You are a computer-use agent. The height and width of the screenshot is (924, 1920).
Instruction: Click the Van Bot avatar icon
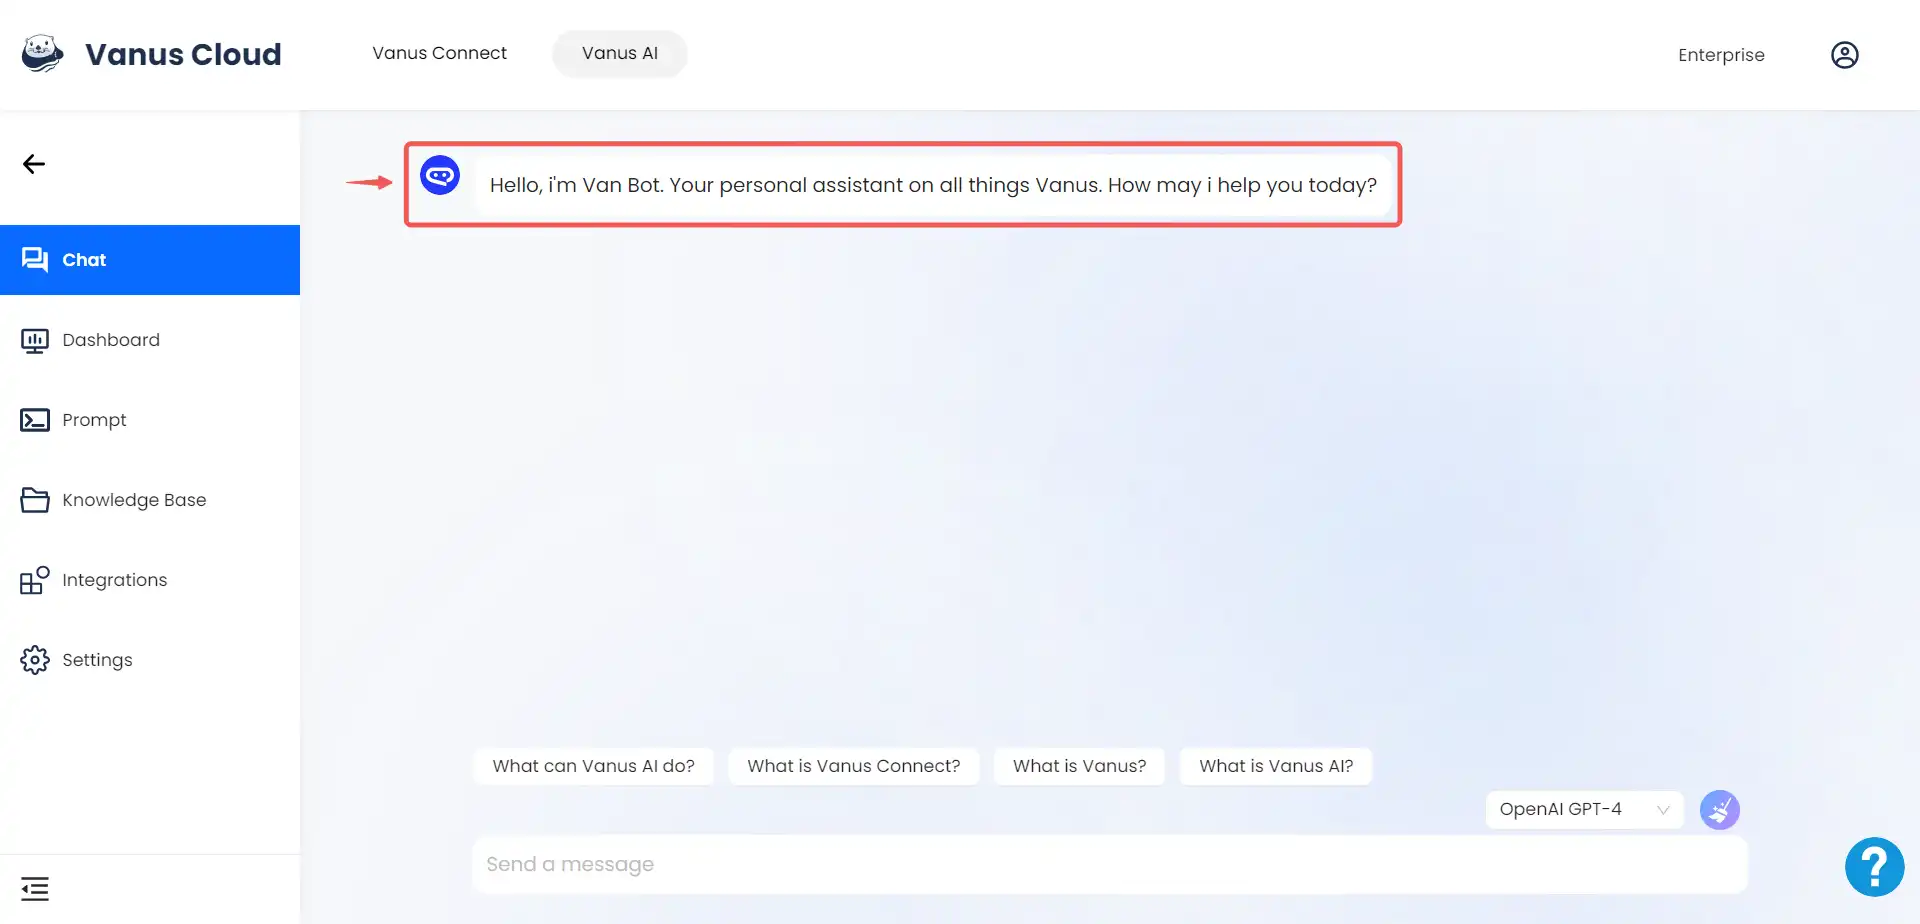[x=440, y=176]
